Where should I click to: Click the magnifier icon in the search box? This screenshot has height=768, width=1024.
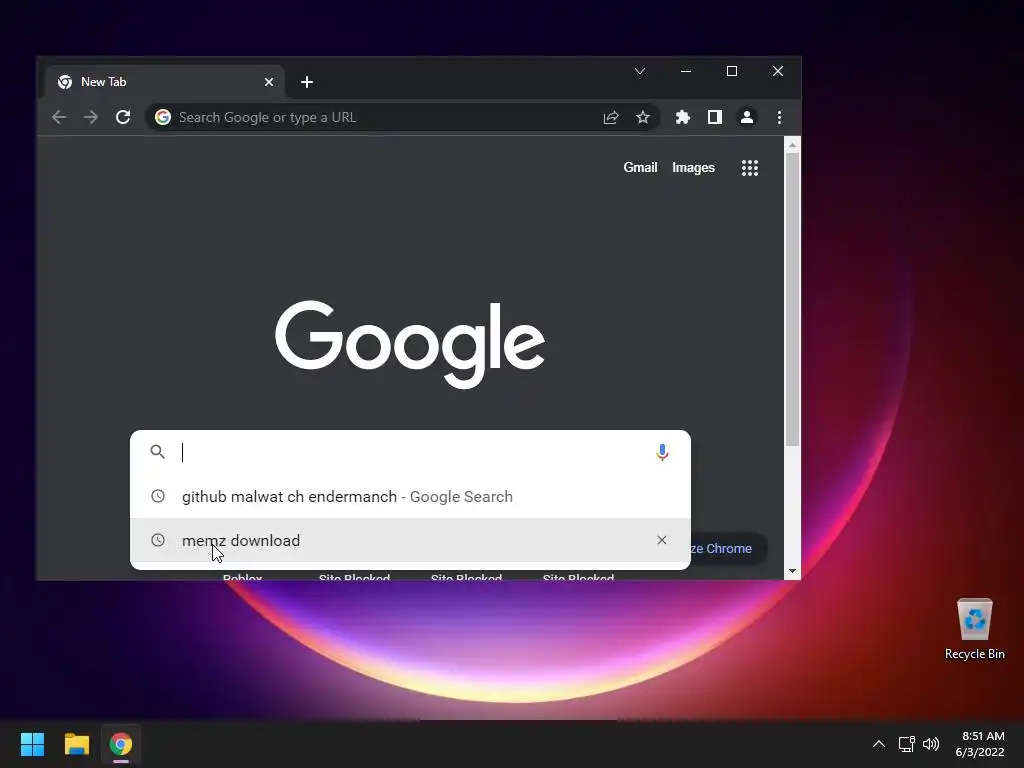157,451
